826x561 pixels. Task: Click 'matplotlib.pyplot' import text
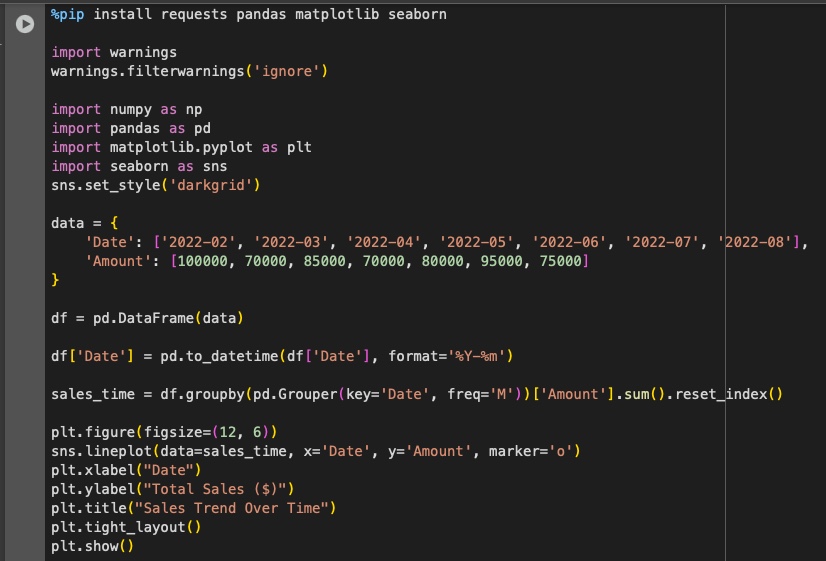pos(181,147)
